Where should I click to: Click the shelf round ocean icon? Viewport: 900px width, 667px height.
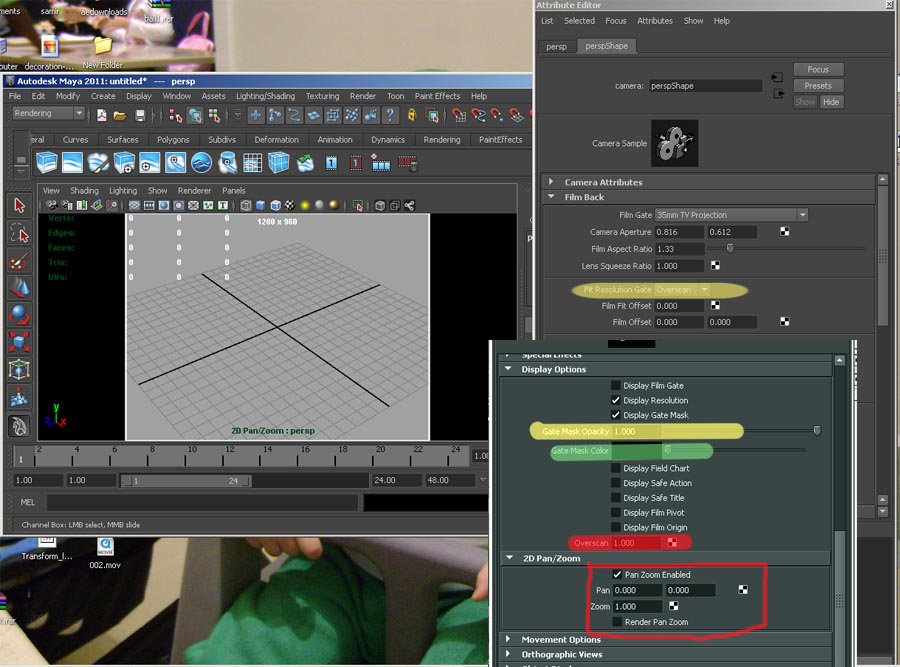click(x=201, y=163)
